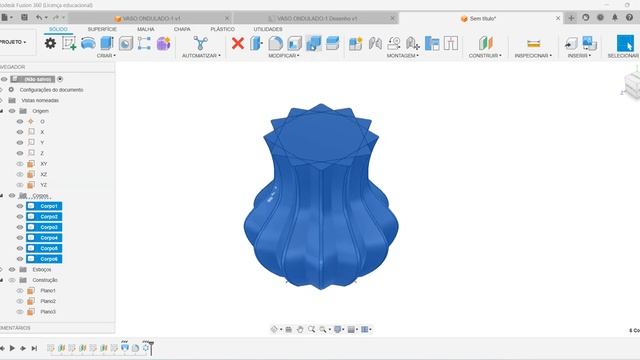
Task: Open the AUTOMATIZAR dropdown menu
Action: click(x=201, y=56)
